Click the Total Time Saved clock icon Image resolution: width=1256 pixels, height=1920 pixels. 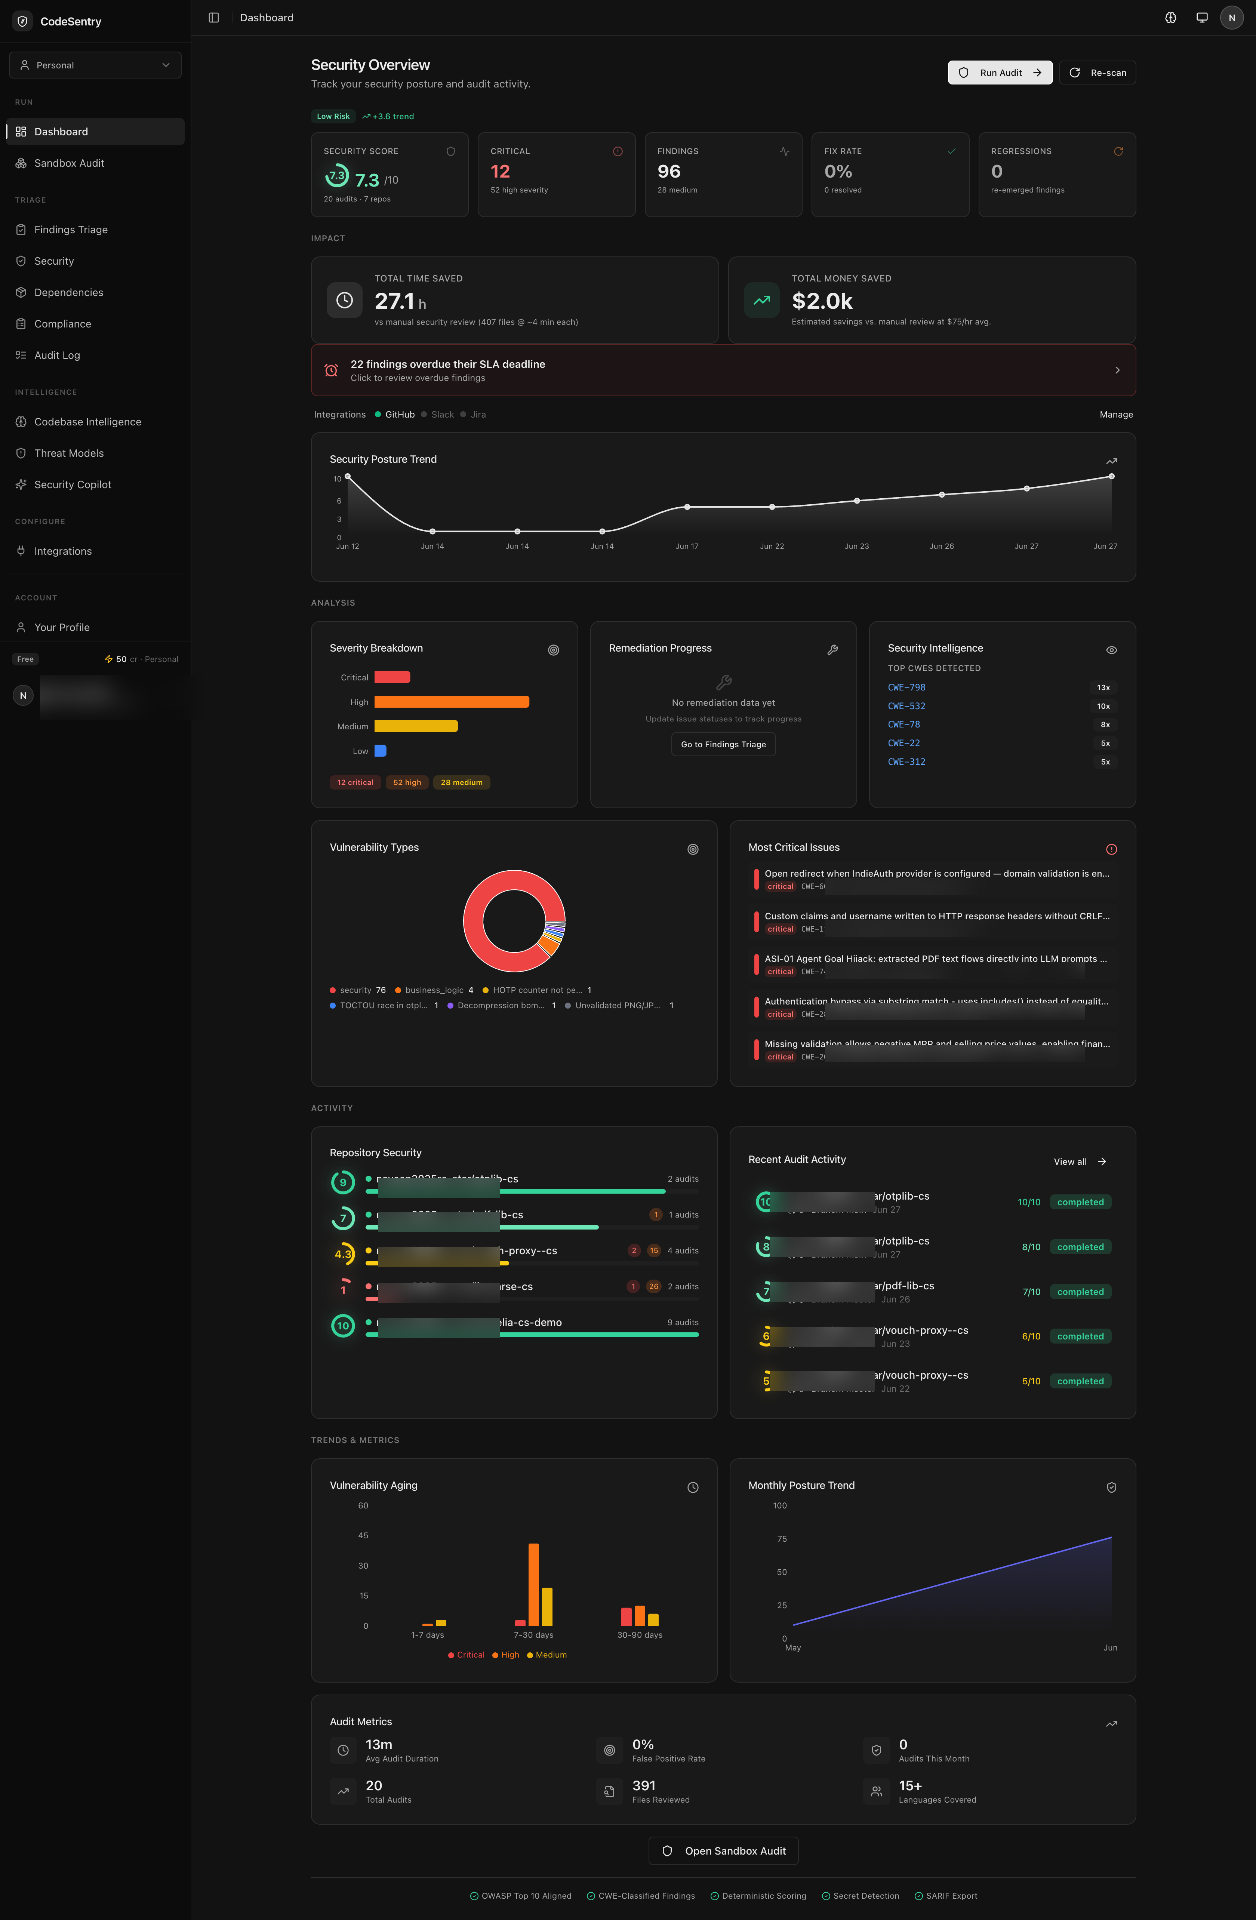(345, 300)
